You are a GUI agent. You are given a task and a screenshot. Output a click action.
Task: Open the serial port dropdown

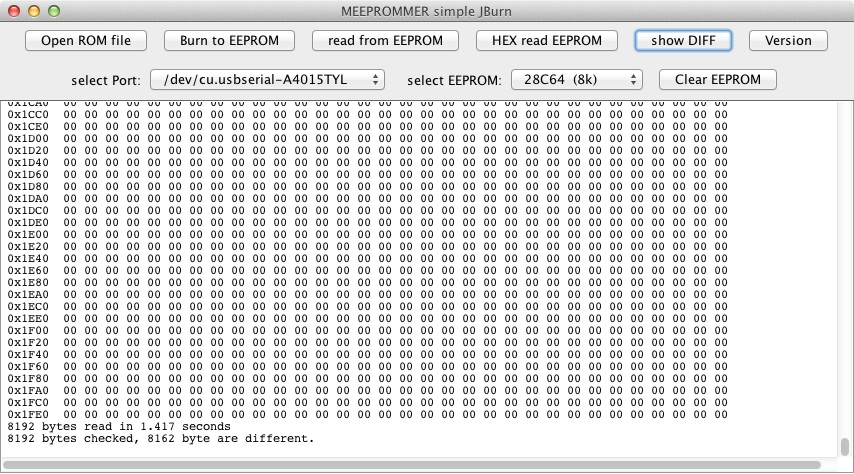266,79
